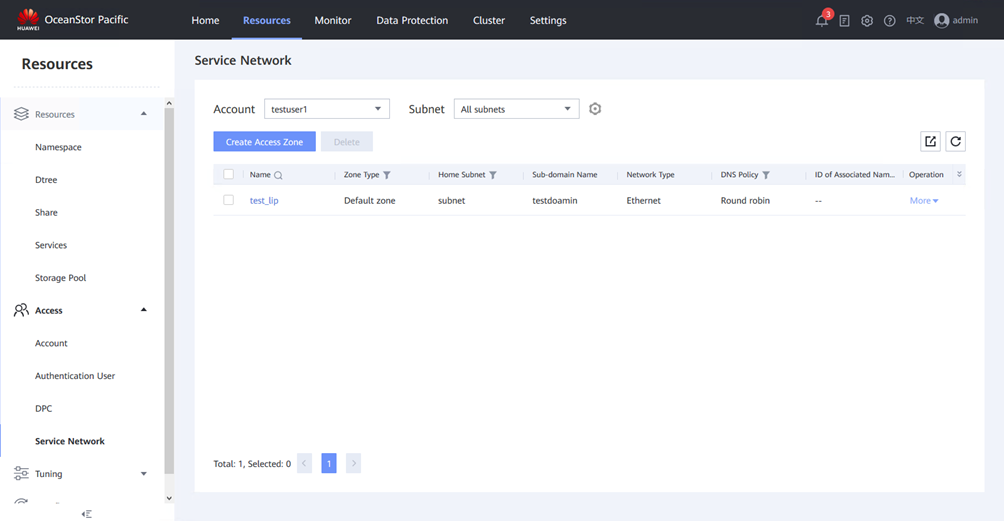Filter by Zone Type column icon
1004x521 pixels.
point(387,175)
